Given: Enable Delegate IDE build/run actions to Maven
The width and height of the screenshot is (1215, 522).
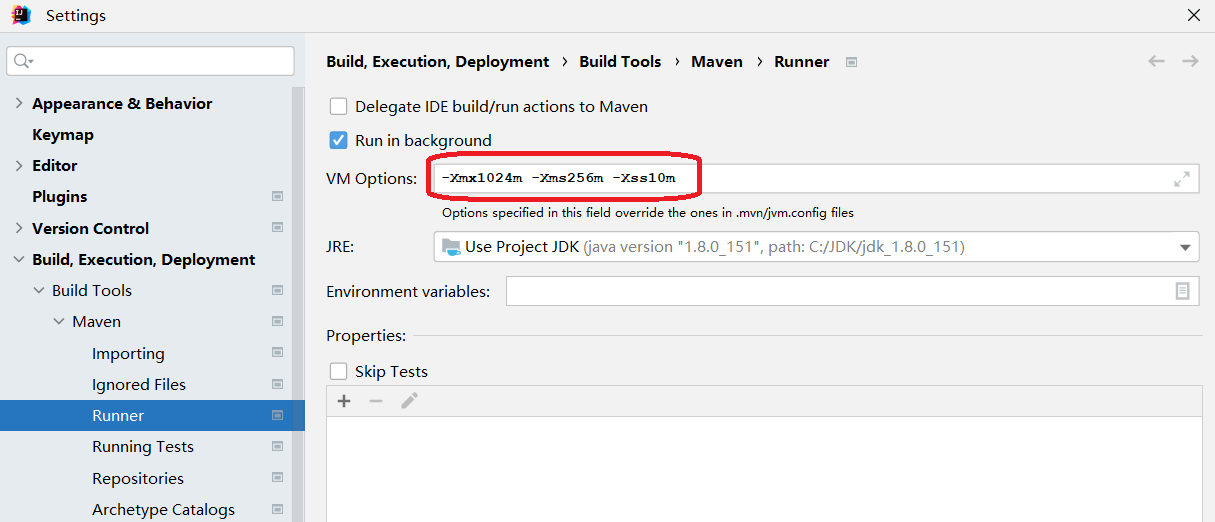Looking at the screenshot, I should click(339, 106).
